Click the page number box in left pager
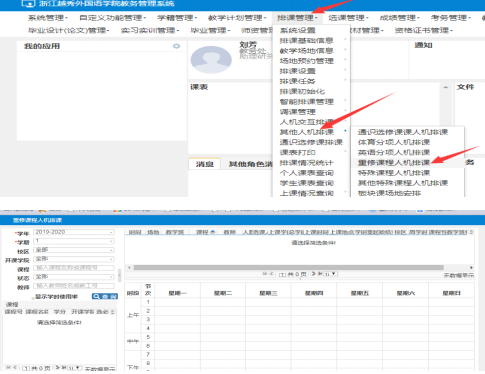 26,368
